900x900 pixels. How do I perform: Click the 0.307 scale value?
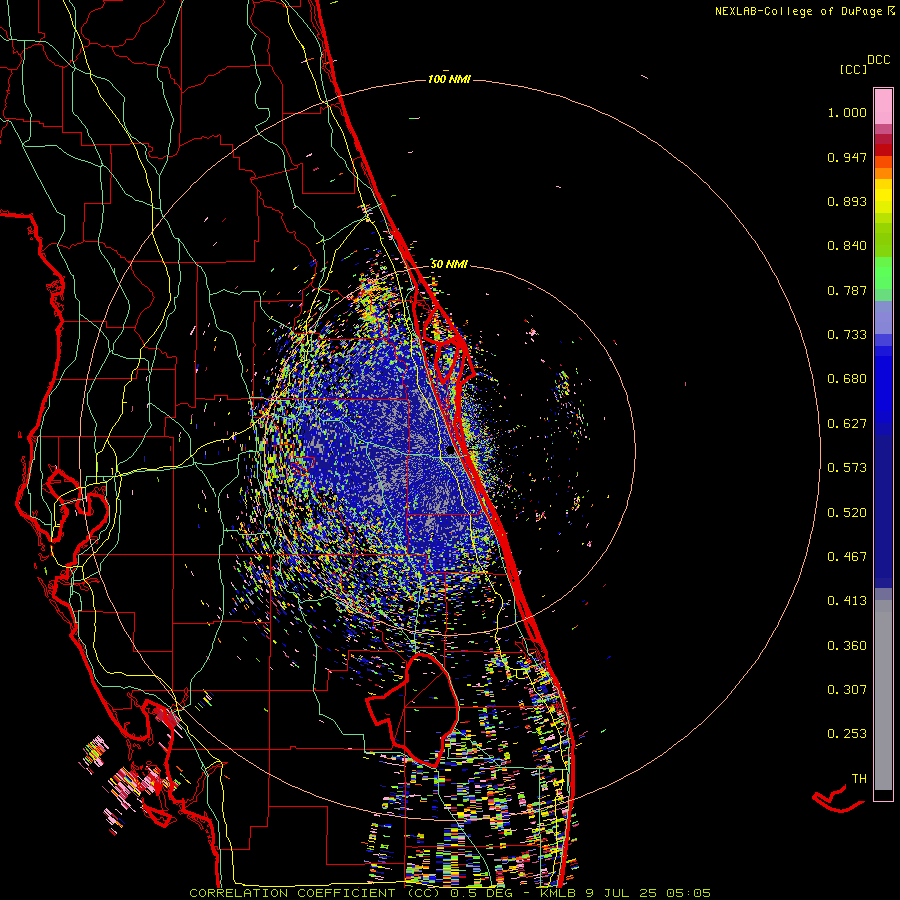coord(847,690)
